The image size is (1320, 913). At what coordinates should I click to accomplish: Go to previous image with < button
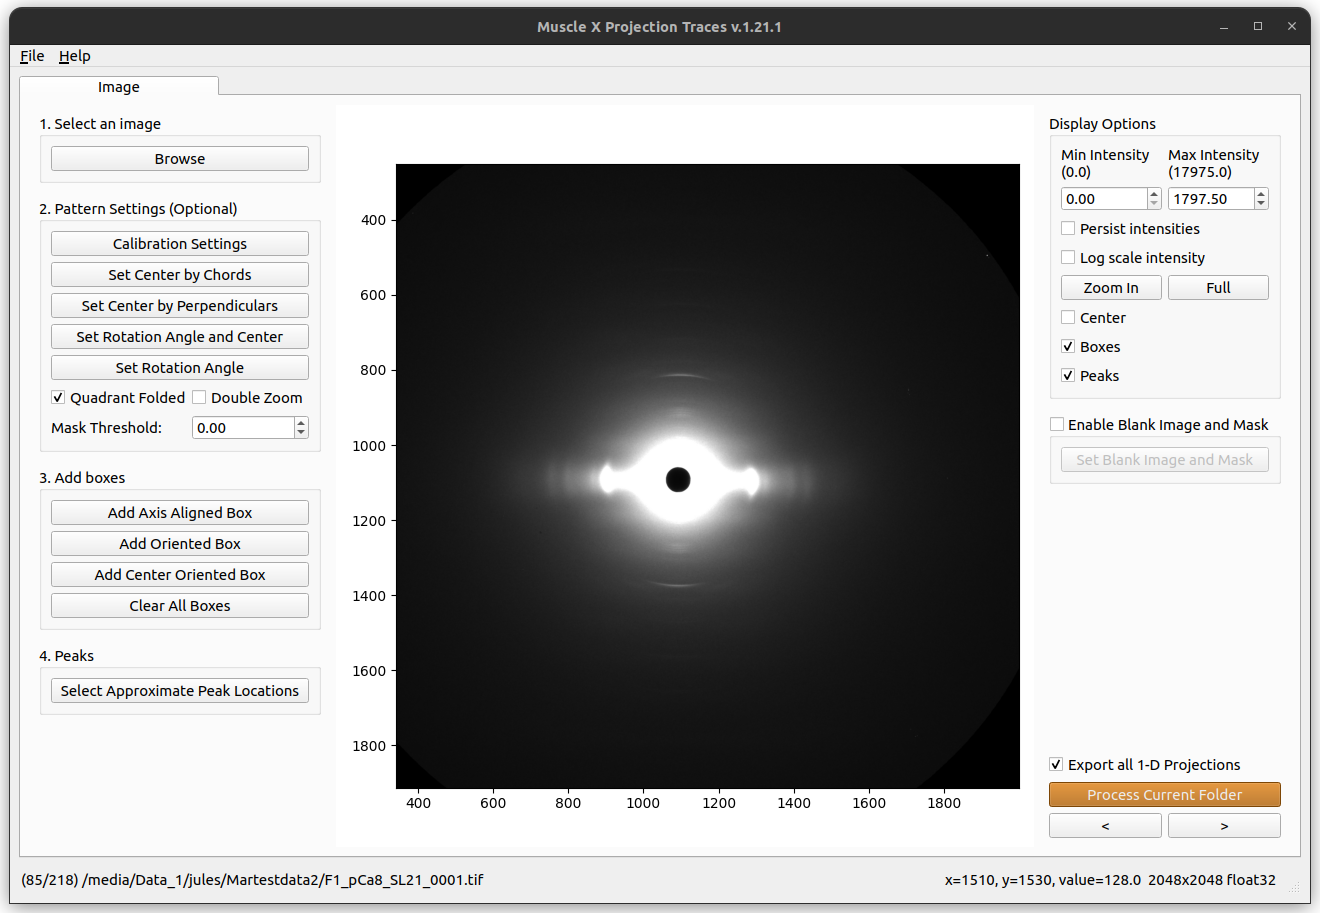[x=1105, y=826]
